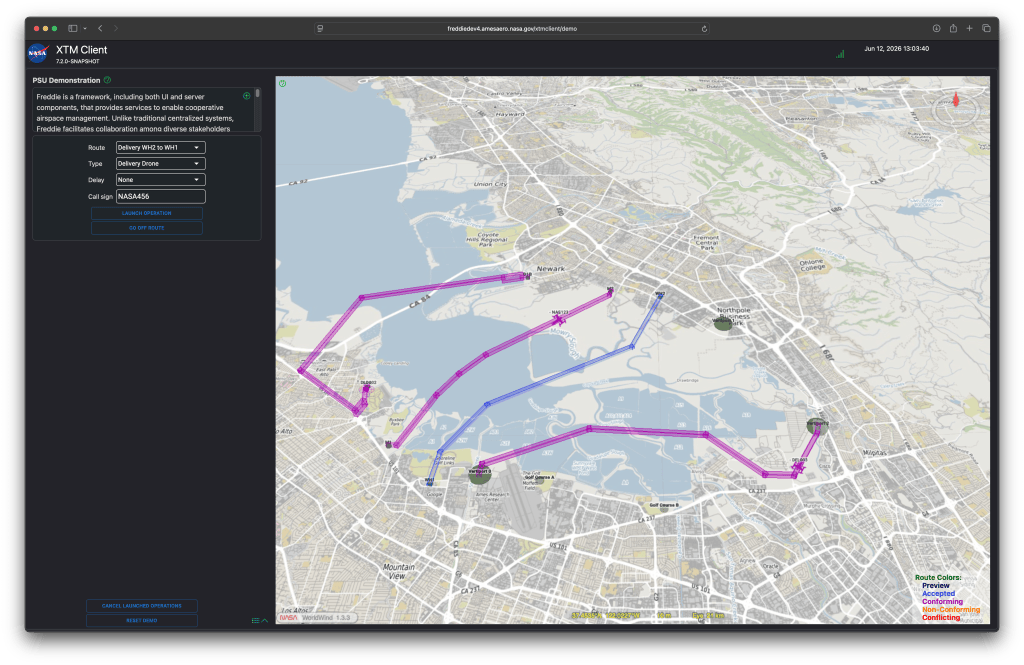Go back in Safari
This screenshot has height=665, width=1024.
(x=100, y=29)
